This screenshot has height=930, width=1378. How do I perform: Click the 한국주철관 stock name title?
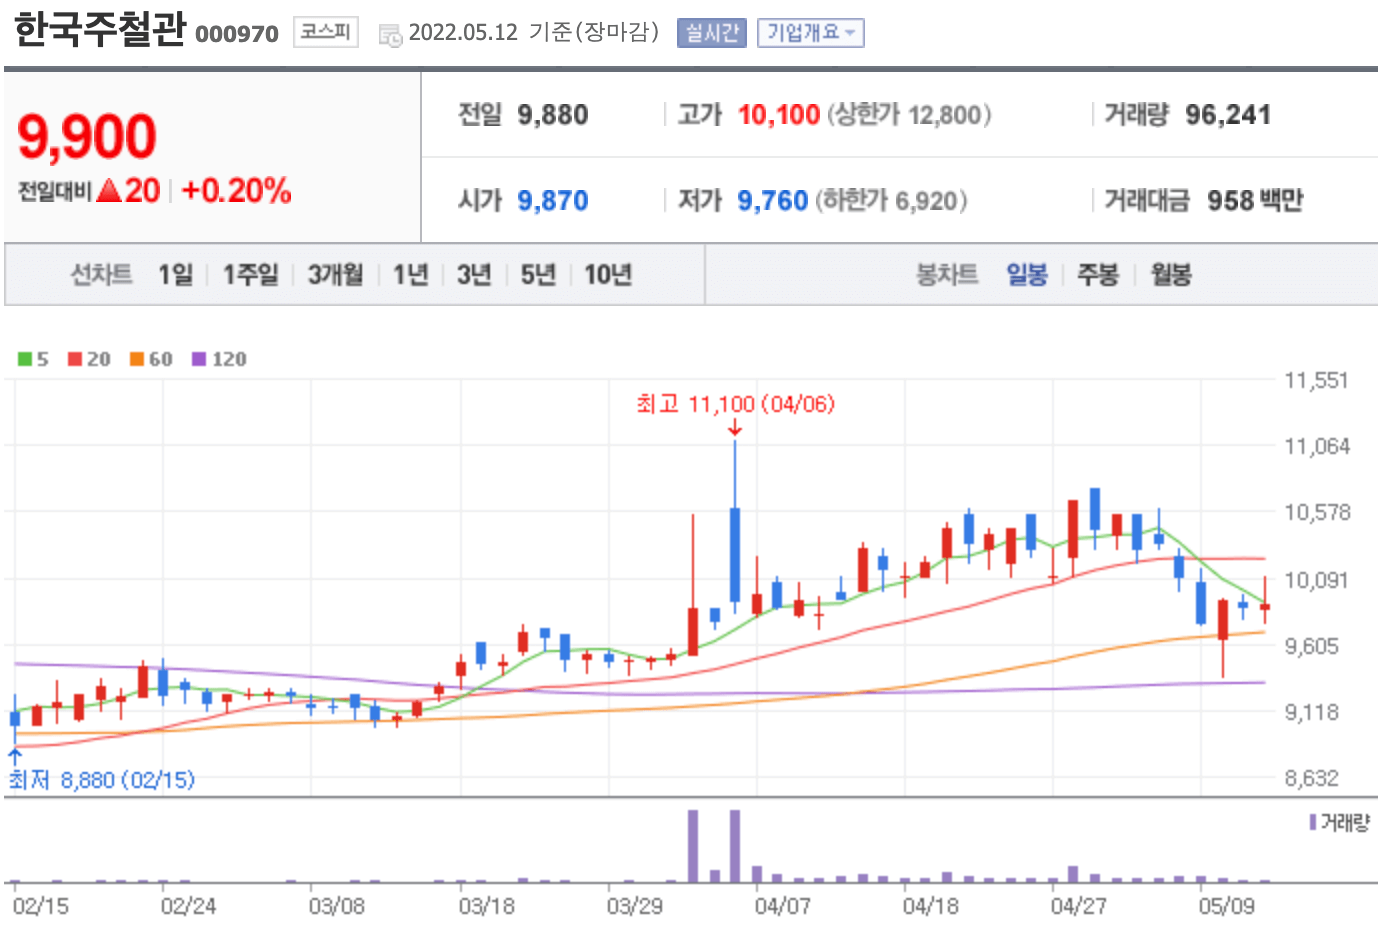click(100, 29)
